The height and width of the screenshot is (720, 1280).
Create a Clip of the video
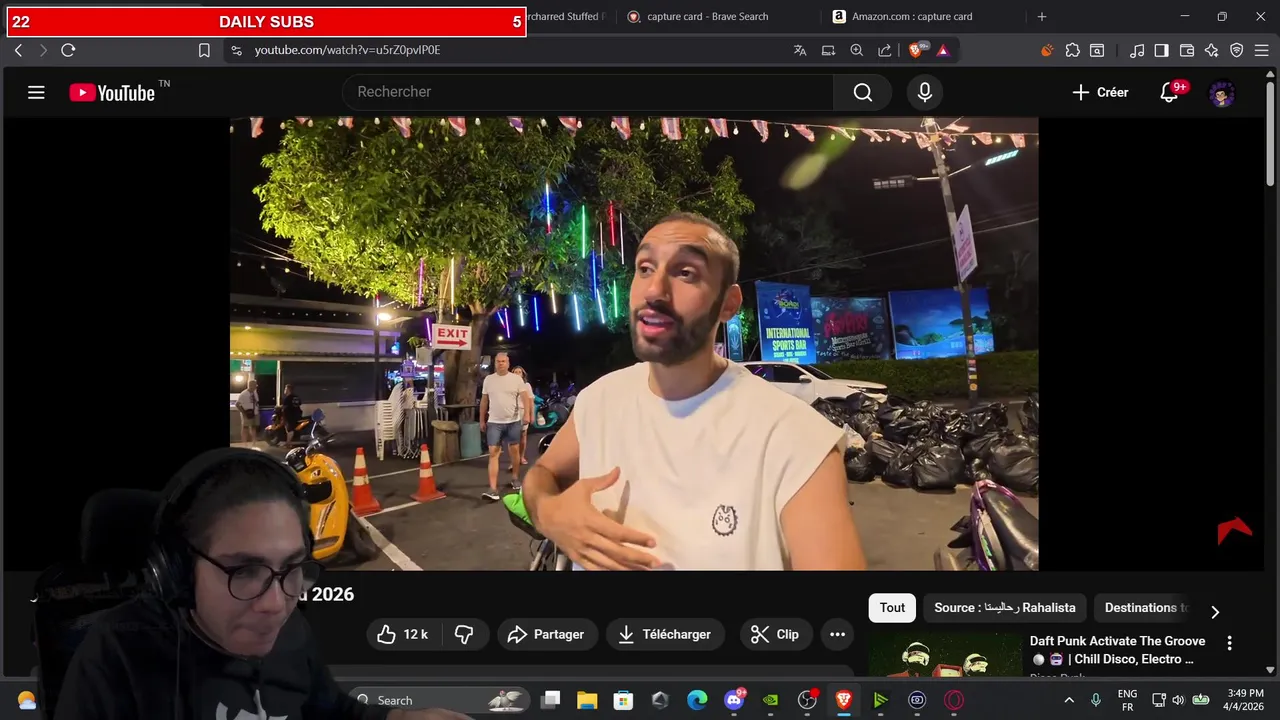[x=775, y=634]
